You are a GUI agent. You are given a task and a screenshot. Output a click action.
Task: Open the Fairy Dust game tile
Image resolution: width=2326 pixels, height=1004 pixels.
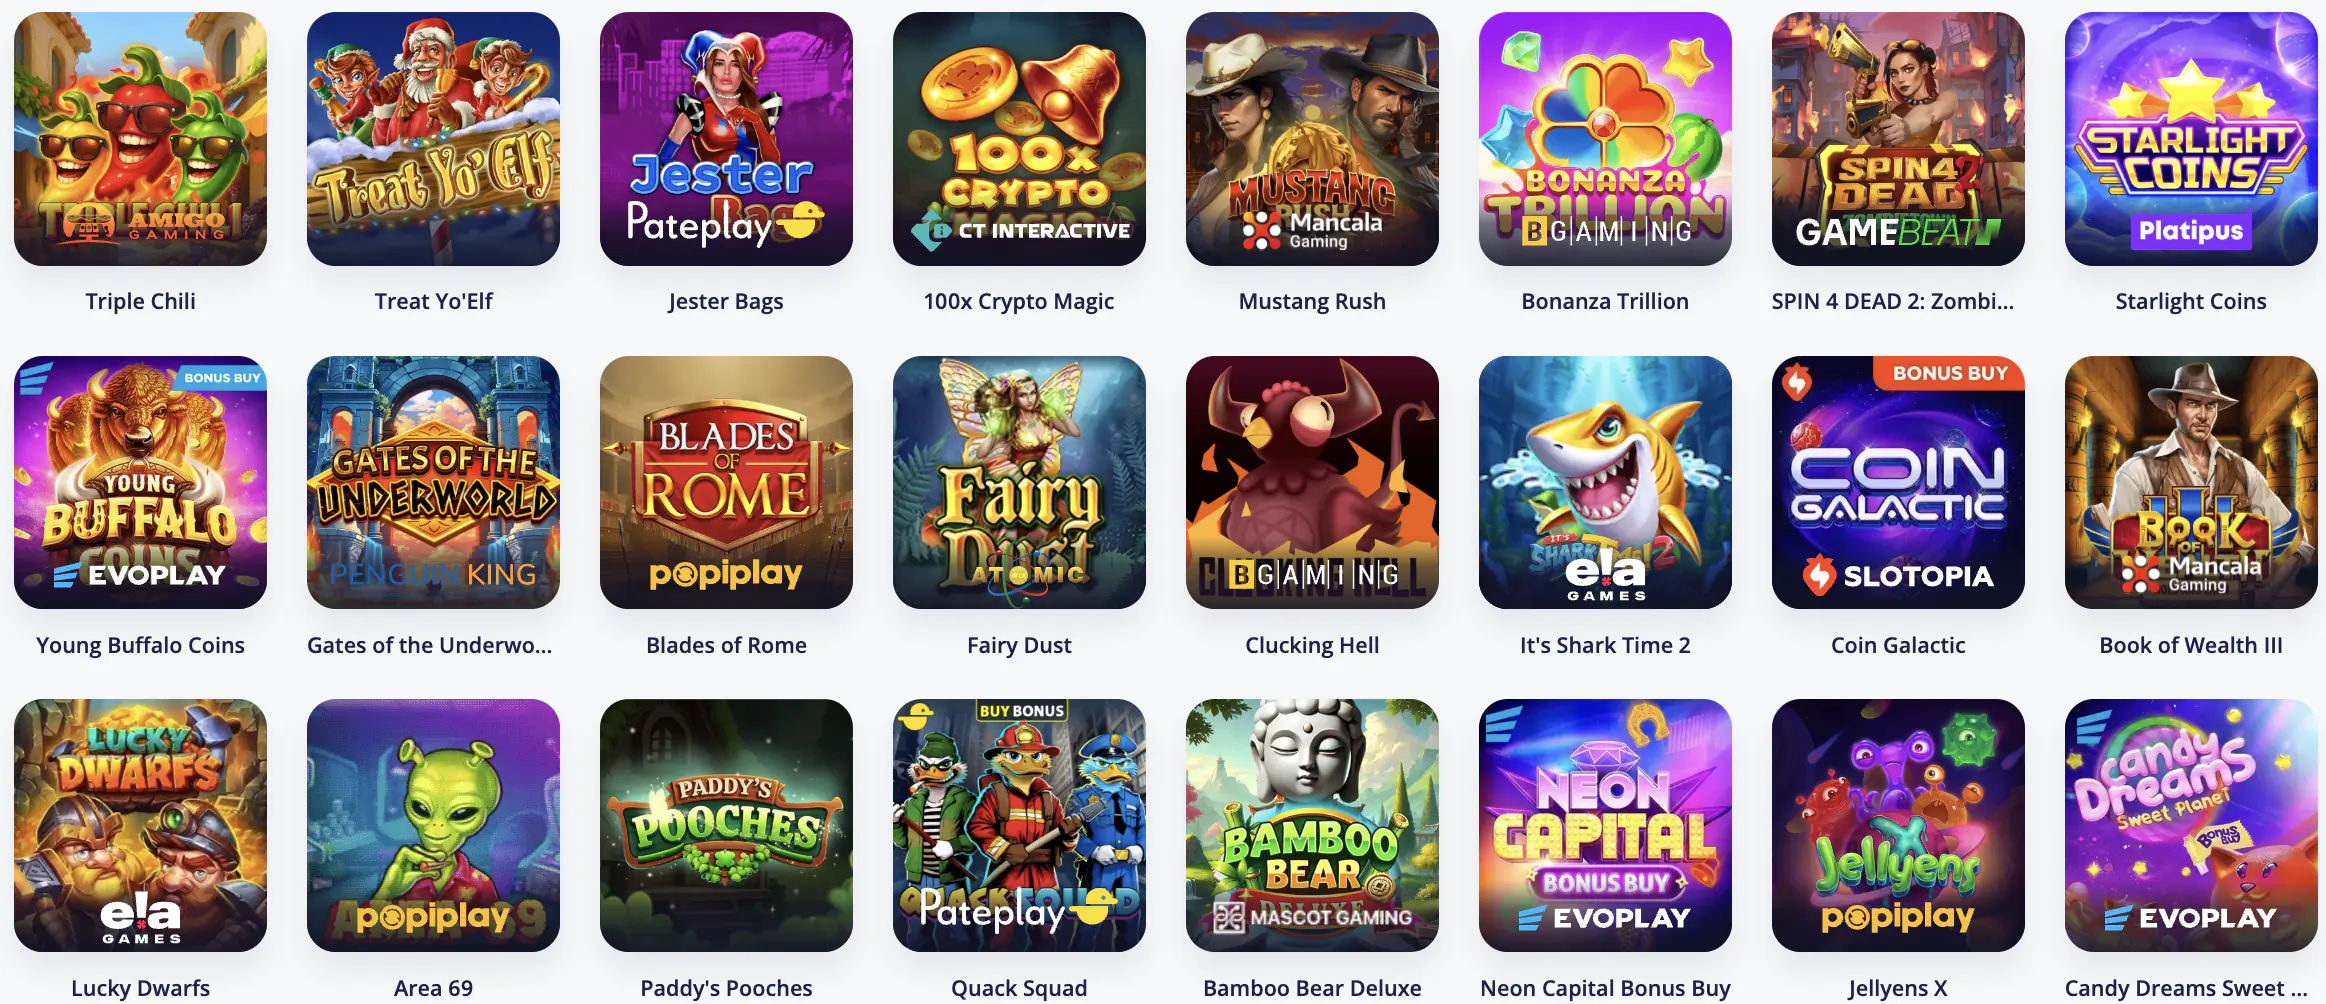[1019, 482]
